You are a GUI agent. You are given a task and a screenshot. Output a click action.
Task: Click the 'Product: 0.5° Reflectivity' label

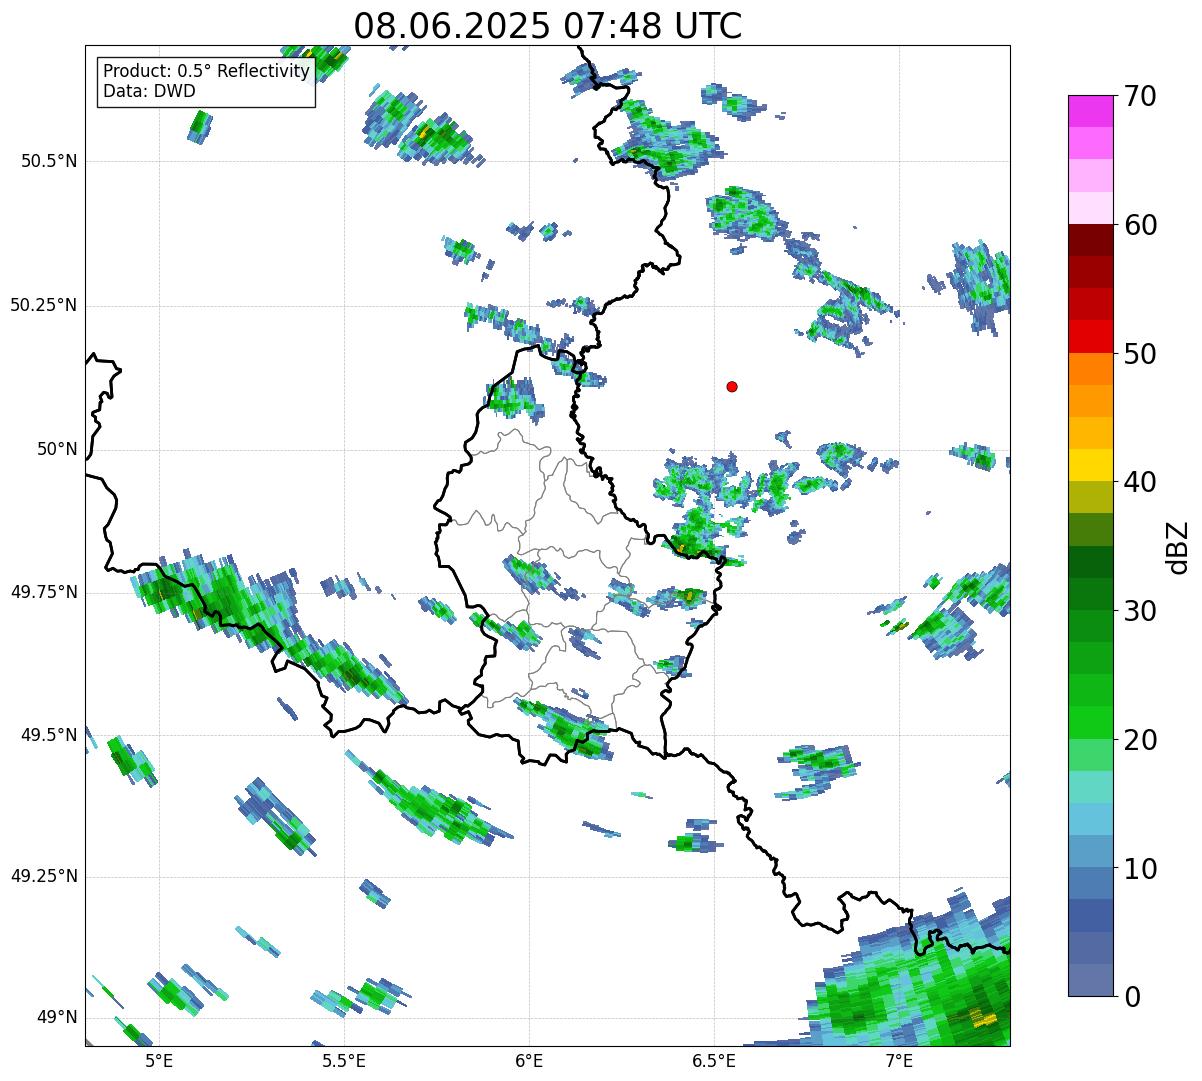[x=206, y=72]
